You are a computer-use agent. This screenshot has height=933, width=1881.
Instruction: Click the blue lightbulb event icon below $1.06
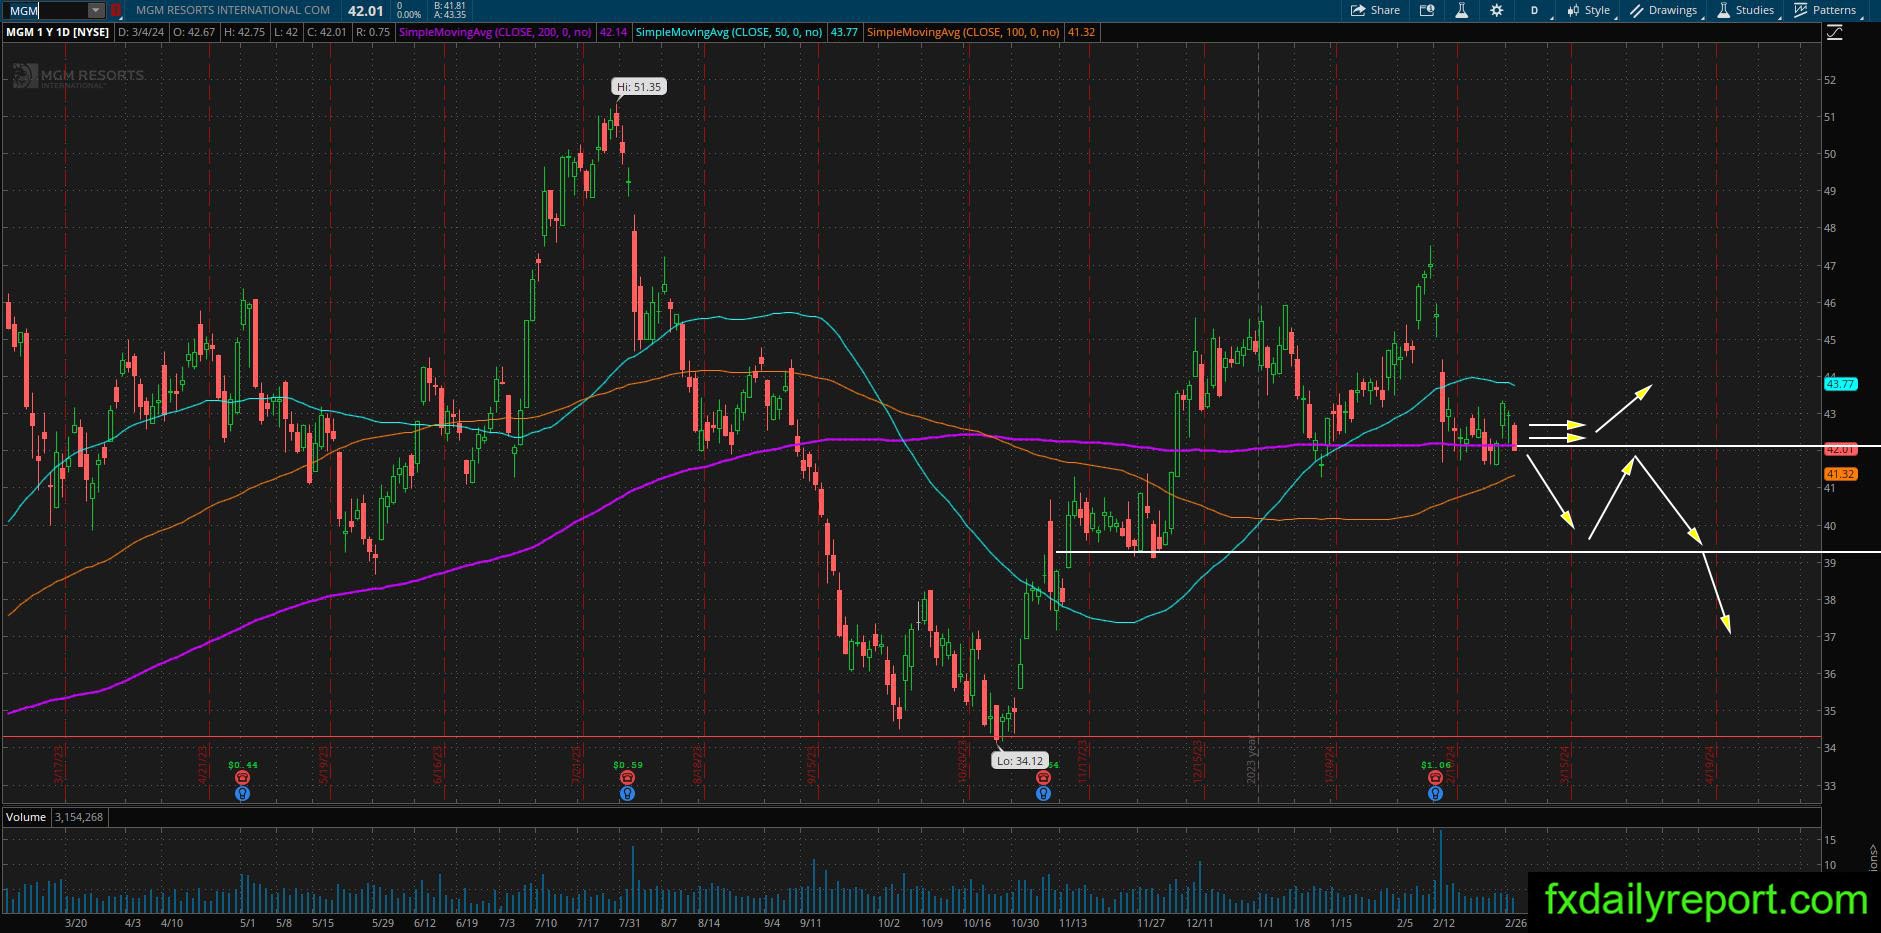tap(1436, 793)
